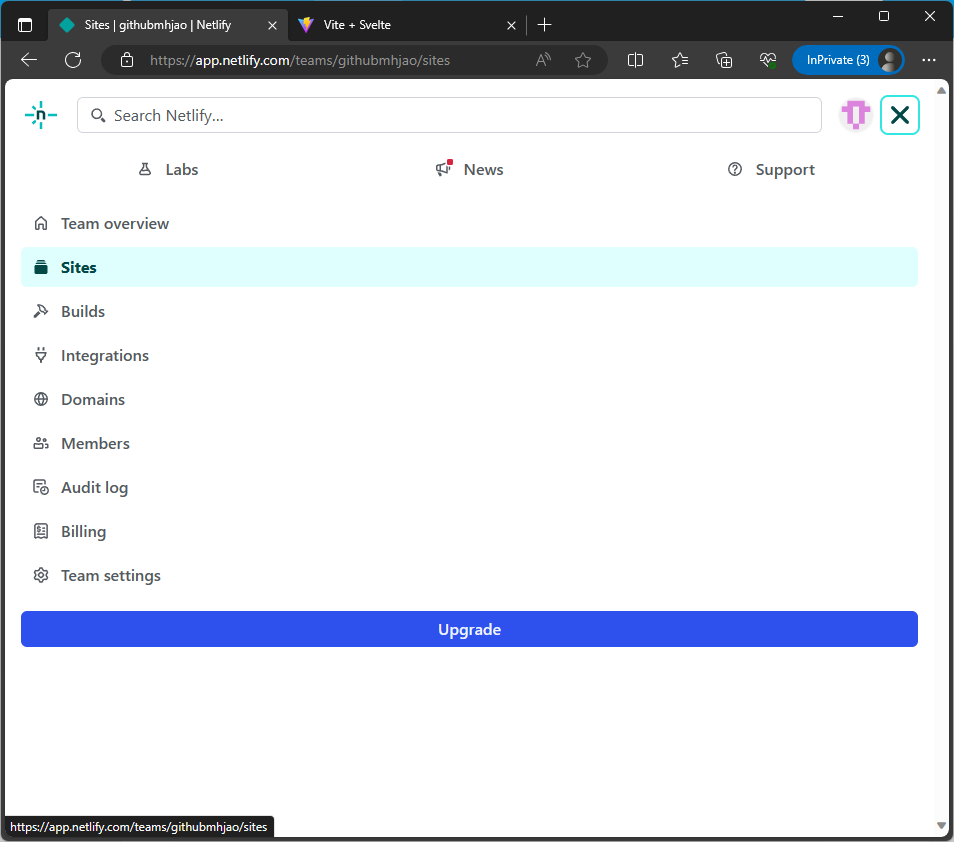Click the Support question mark icon

click(734, 169)
